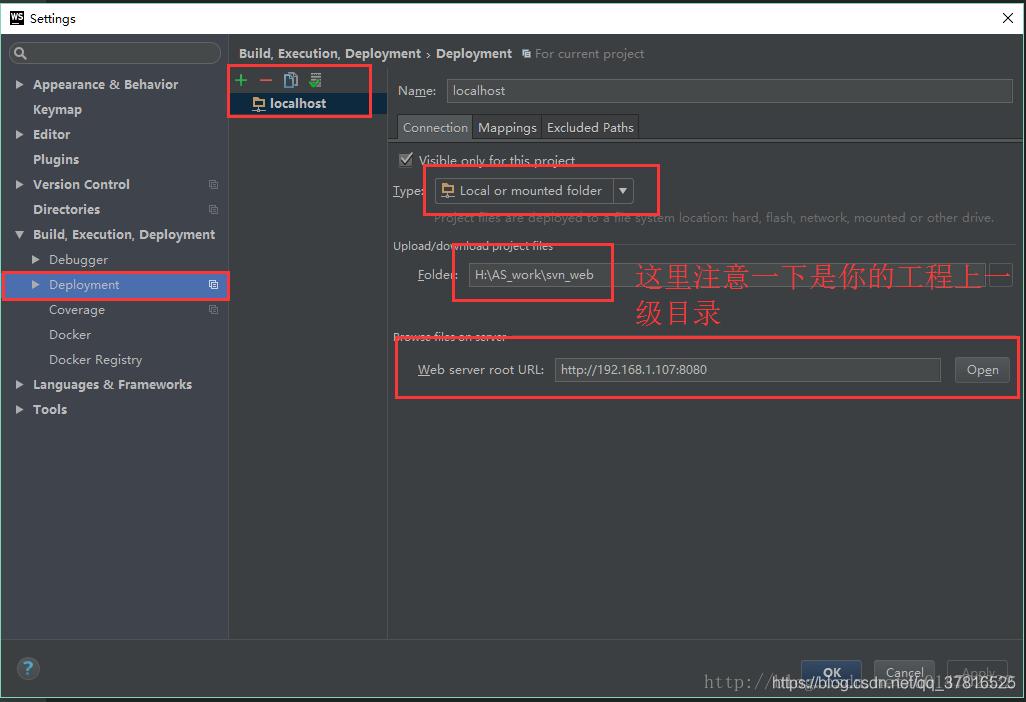Click the Web server root URL field
Image resolution: width=1026 pixels, height=702 pixels.
(x=747, y=370)
